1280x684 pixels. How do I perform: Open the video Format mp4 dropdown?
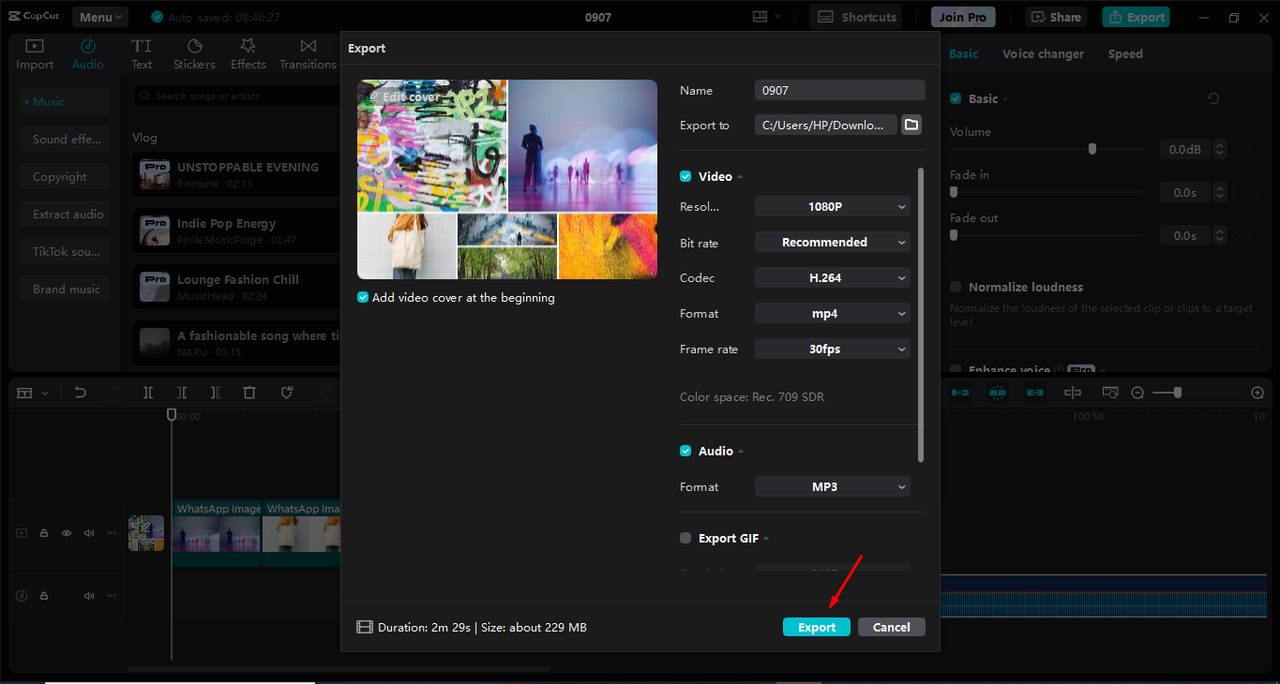(833, 313)
